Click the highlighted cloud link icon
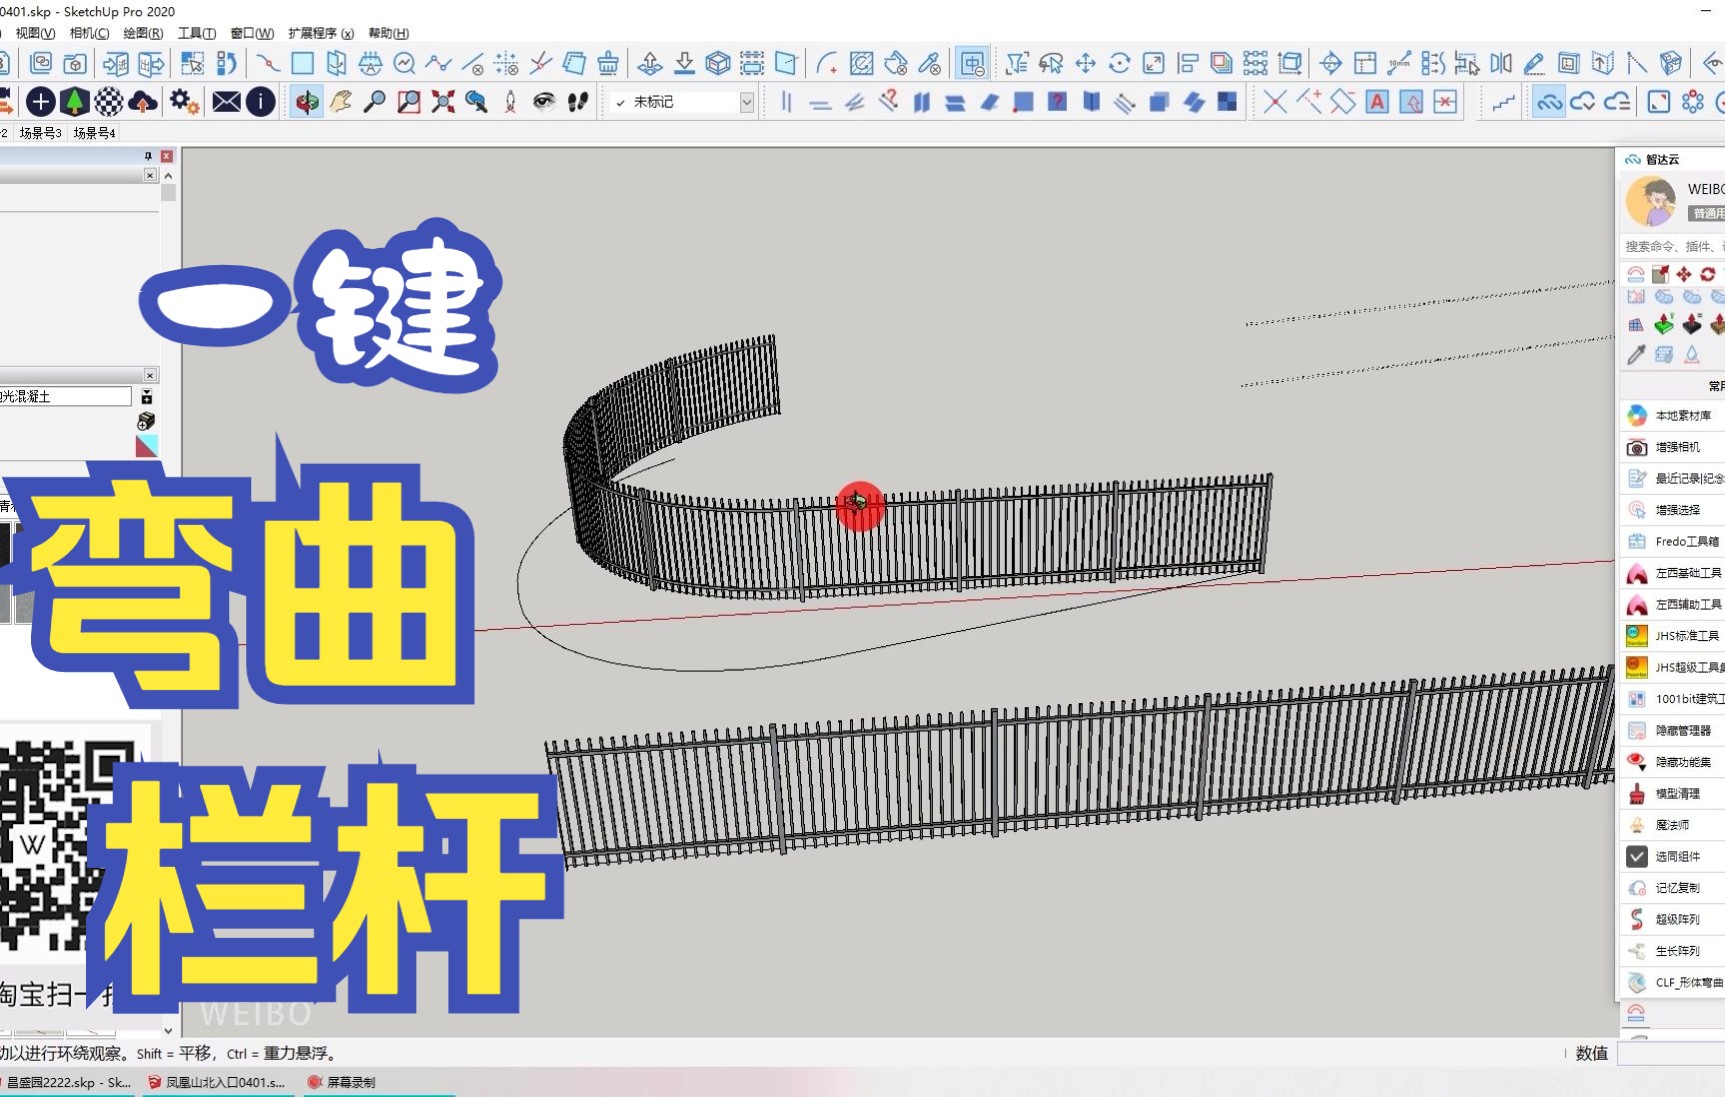The height and width of the screenshot is (1097, 1725). 1548,101
